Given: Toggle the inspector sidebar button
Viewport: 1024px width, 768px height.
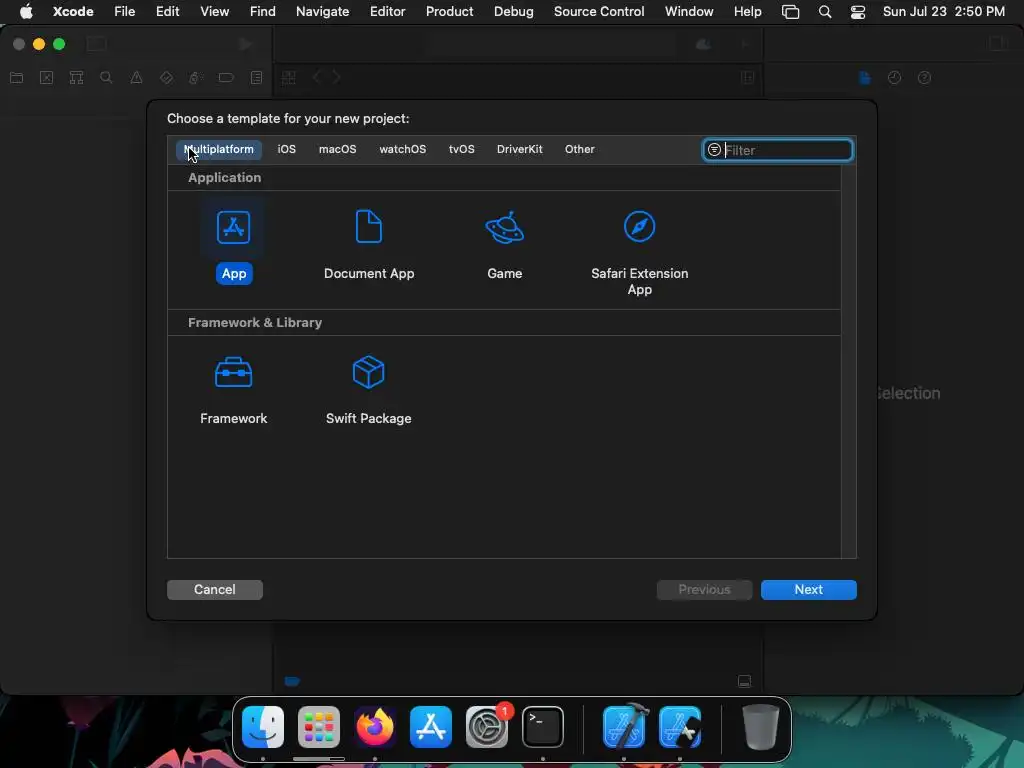Looking at the screenshot, I should [998, 44].
